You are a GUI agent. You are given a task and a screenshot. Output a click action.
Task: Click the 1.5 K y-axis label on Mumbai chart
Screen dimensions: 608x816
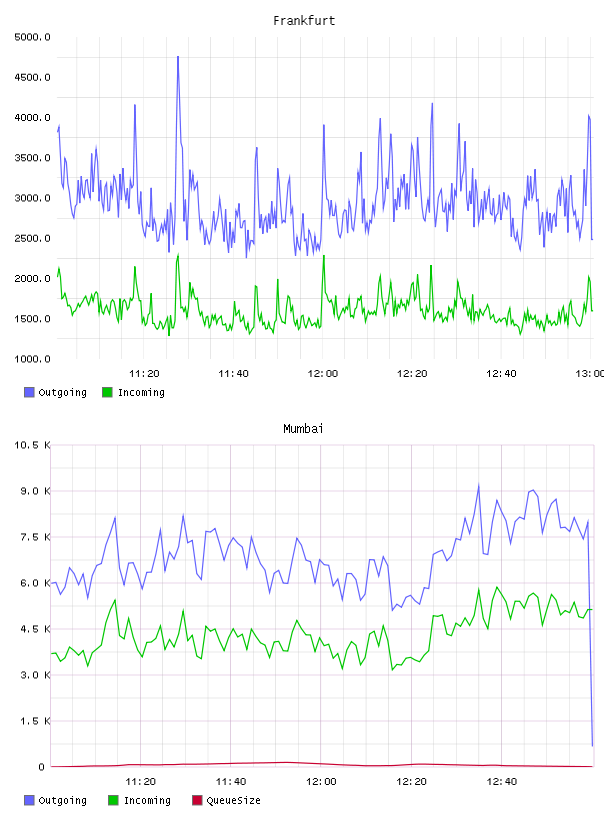coord(35,721)
